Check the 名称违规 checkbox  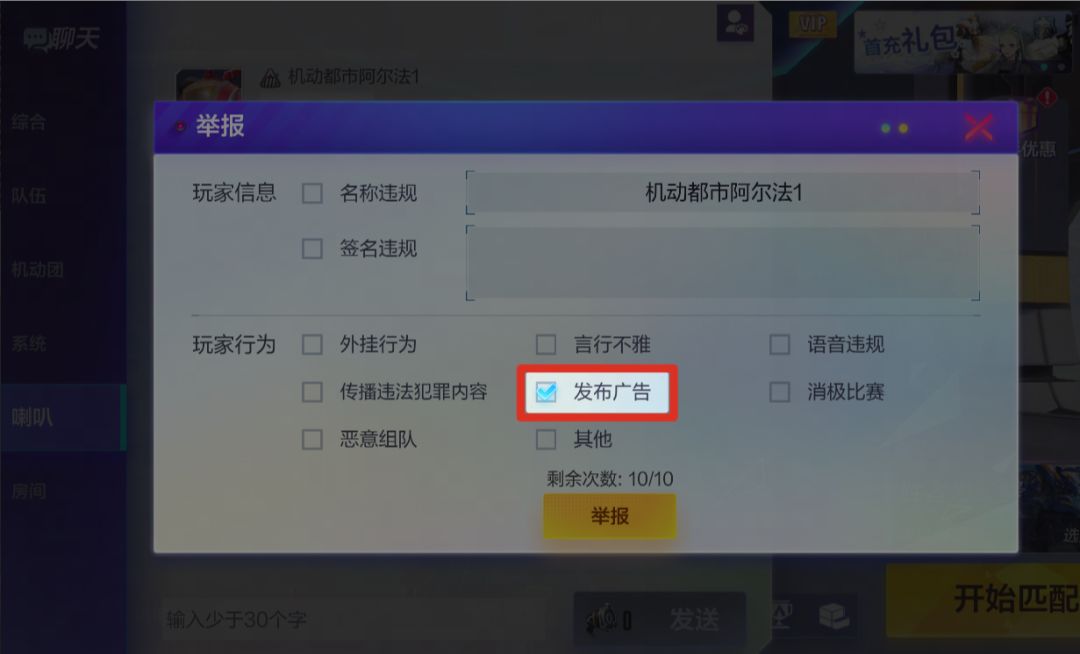(x=312, y=193)
